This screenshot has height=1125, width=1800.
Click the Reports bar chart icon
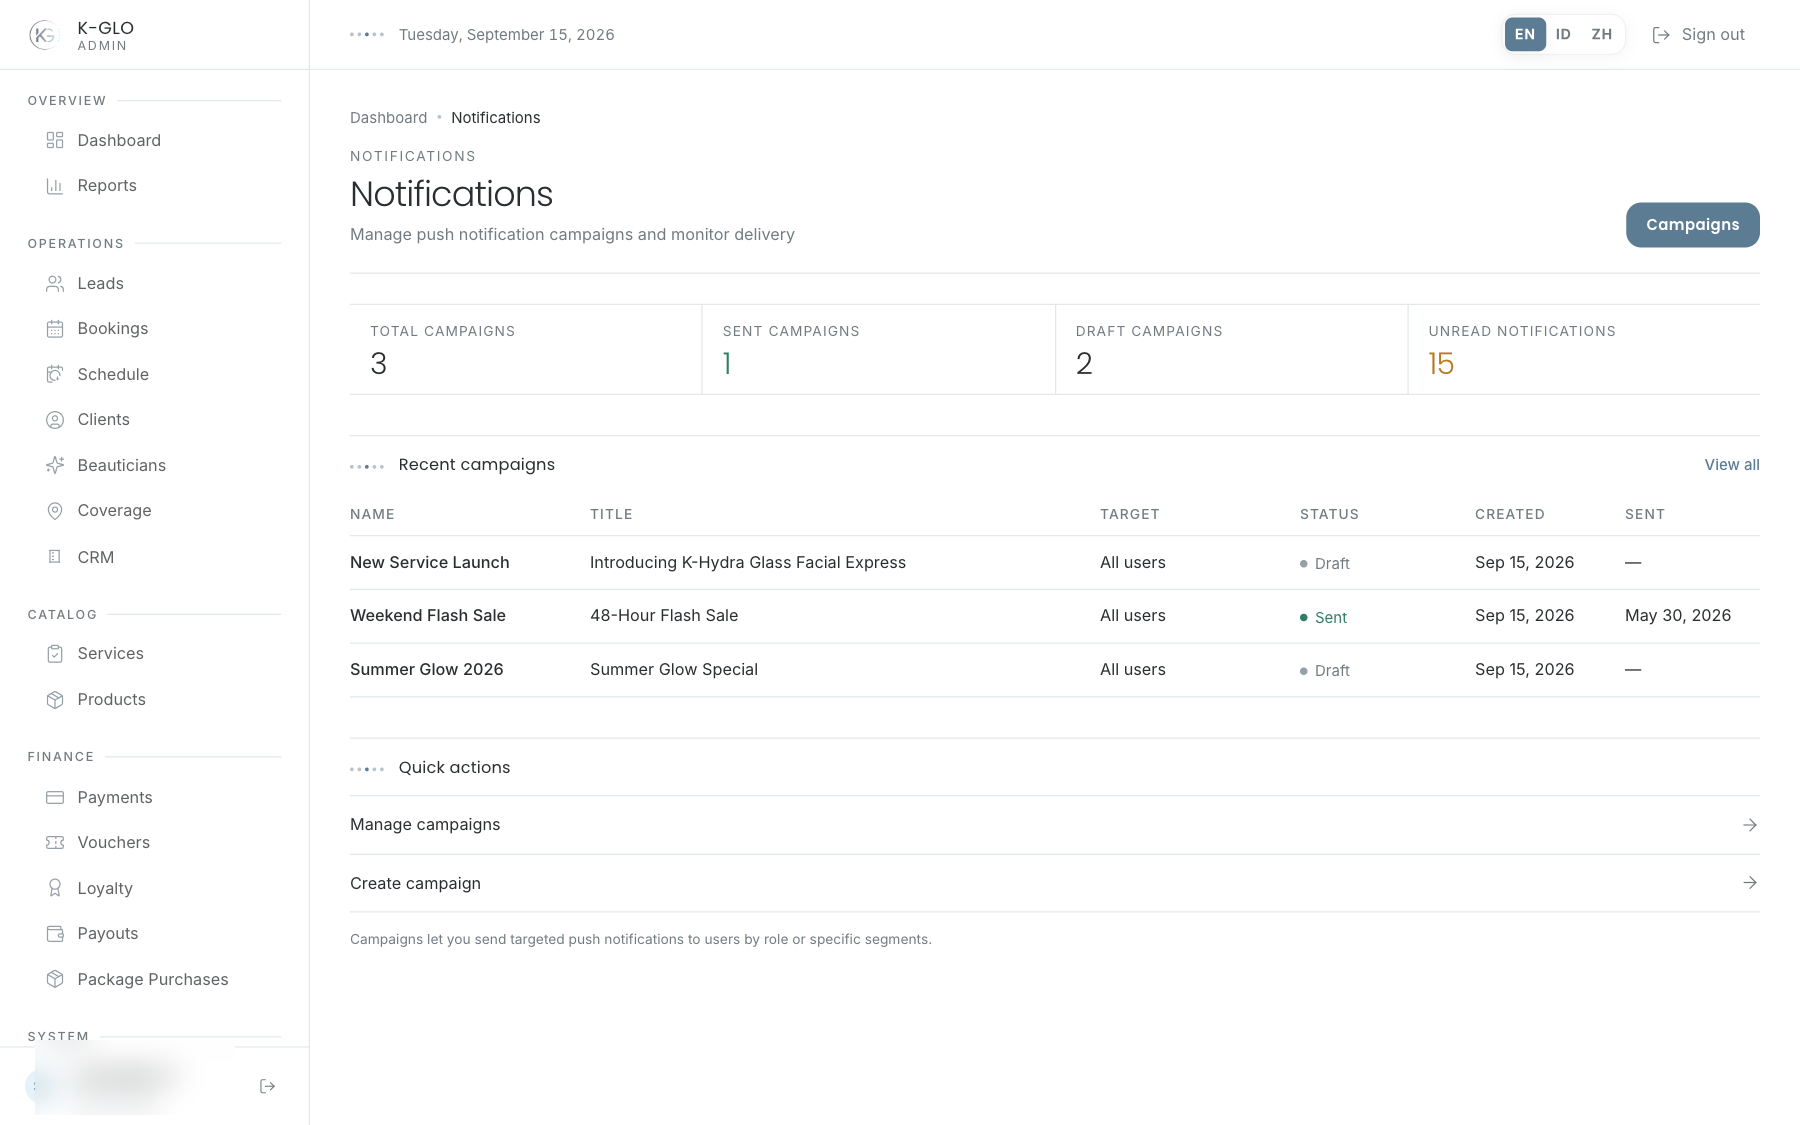tap(55, 186)
